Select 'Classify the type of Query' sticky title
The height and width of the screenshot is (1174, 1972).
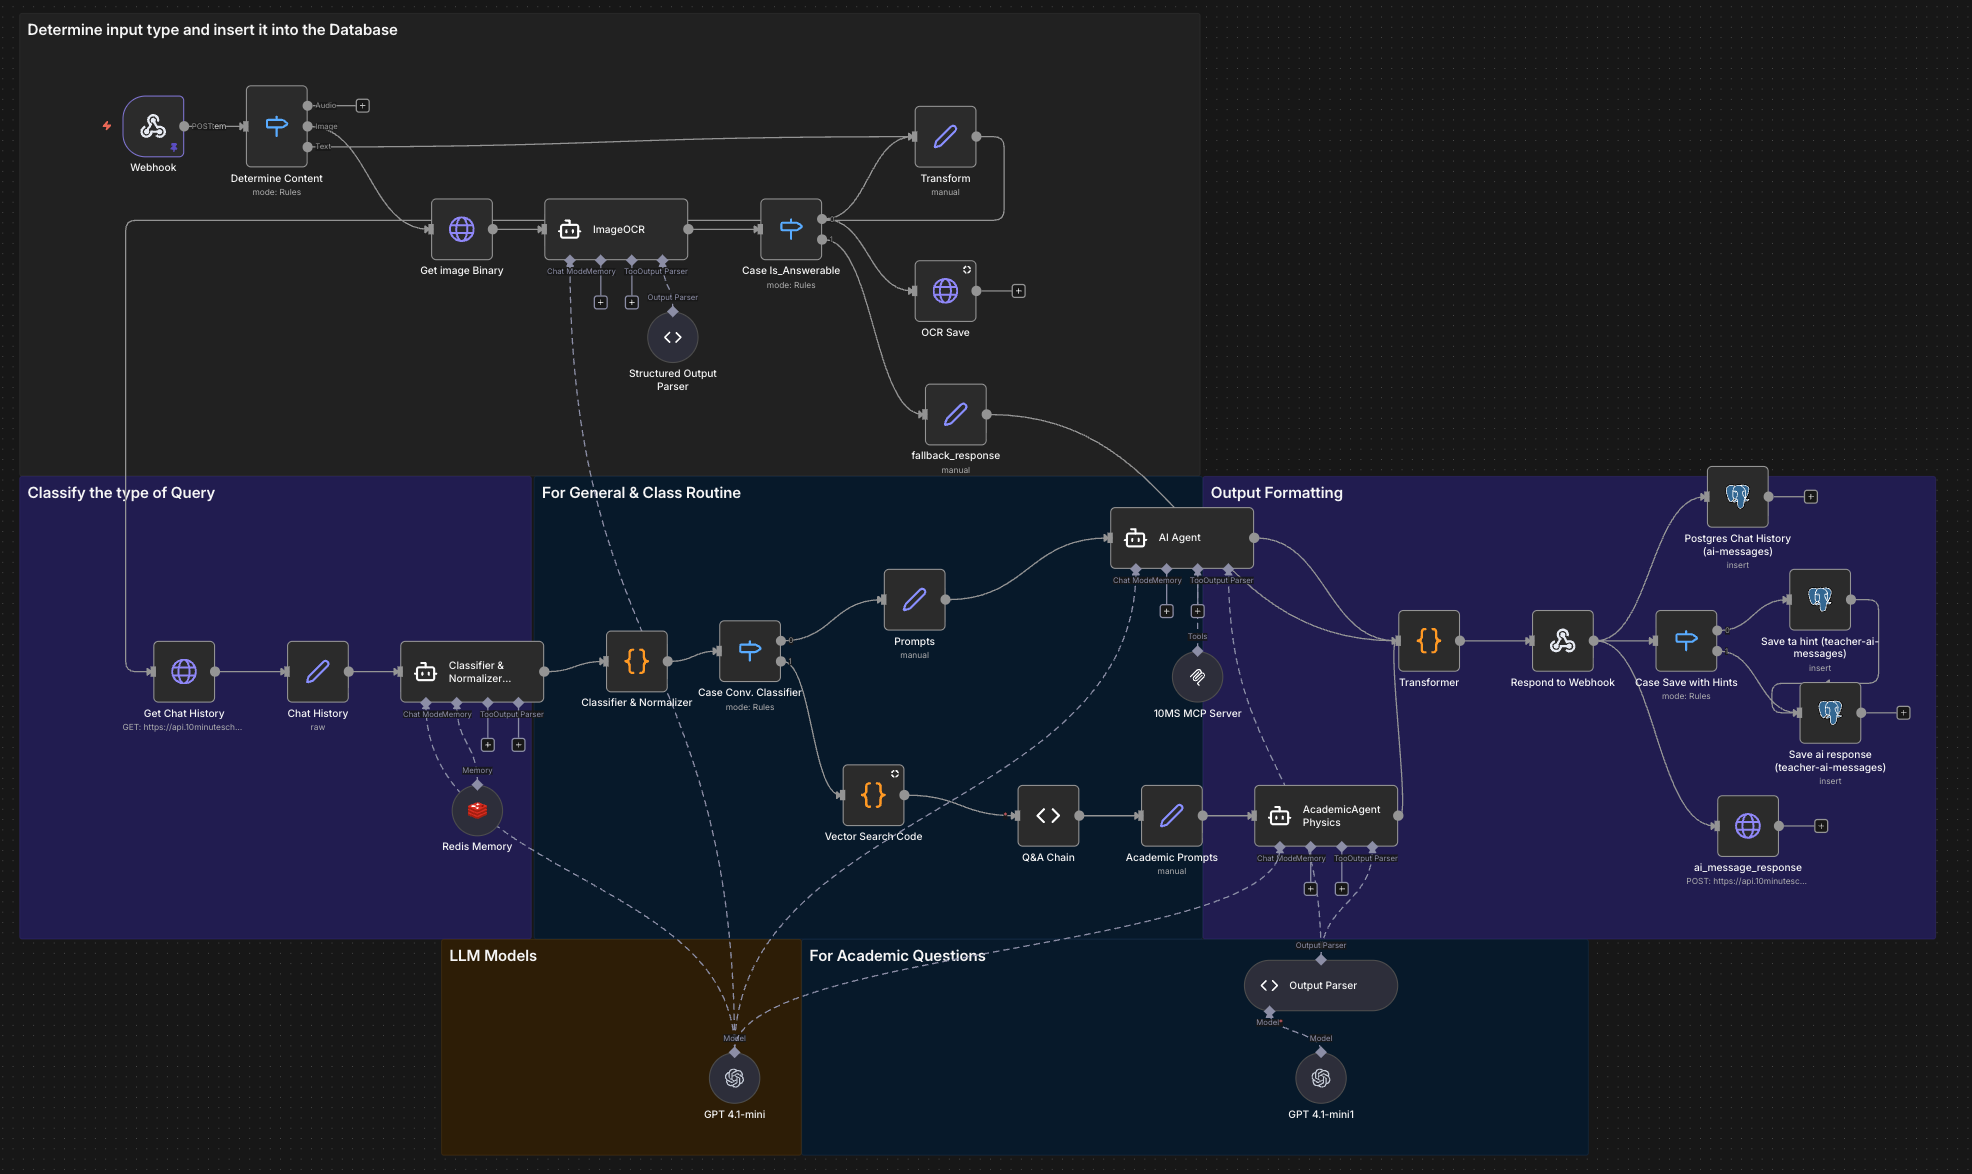(x=121, y=493)
